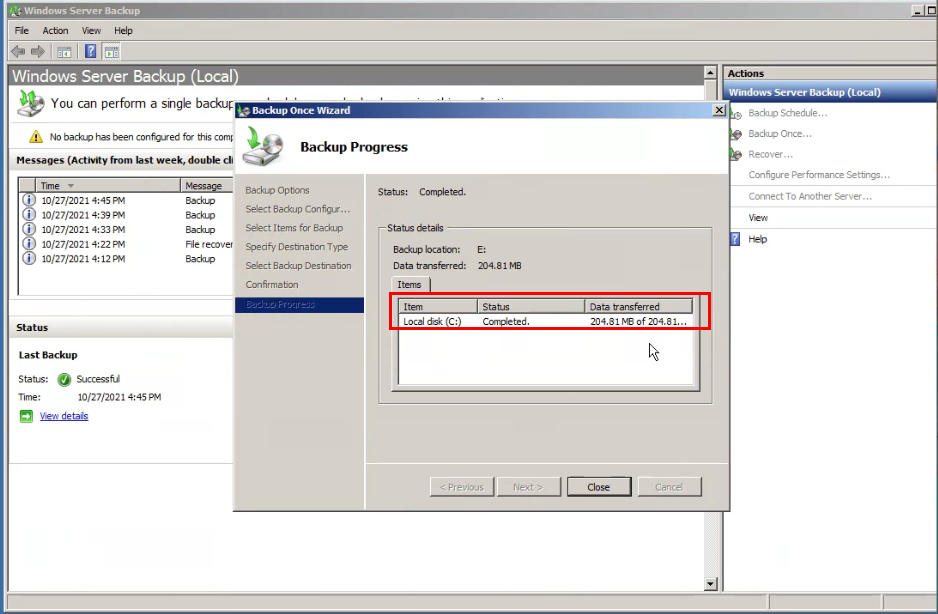Image resolution: width=938 pixels, height=614 pixels.
Task: Open the Help menu in the menu bar
Action: [123, 31]
